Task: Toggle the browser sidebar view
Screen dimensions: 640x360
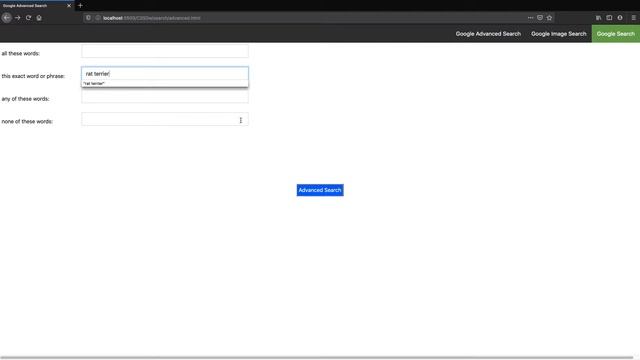Action: [609, 18]
